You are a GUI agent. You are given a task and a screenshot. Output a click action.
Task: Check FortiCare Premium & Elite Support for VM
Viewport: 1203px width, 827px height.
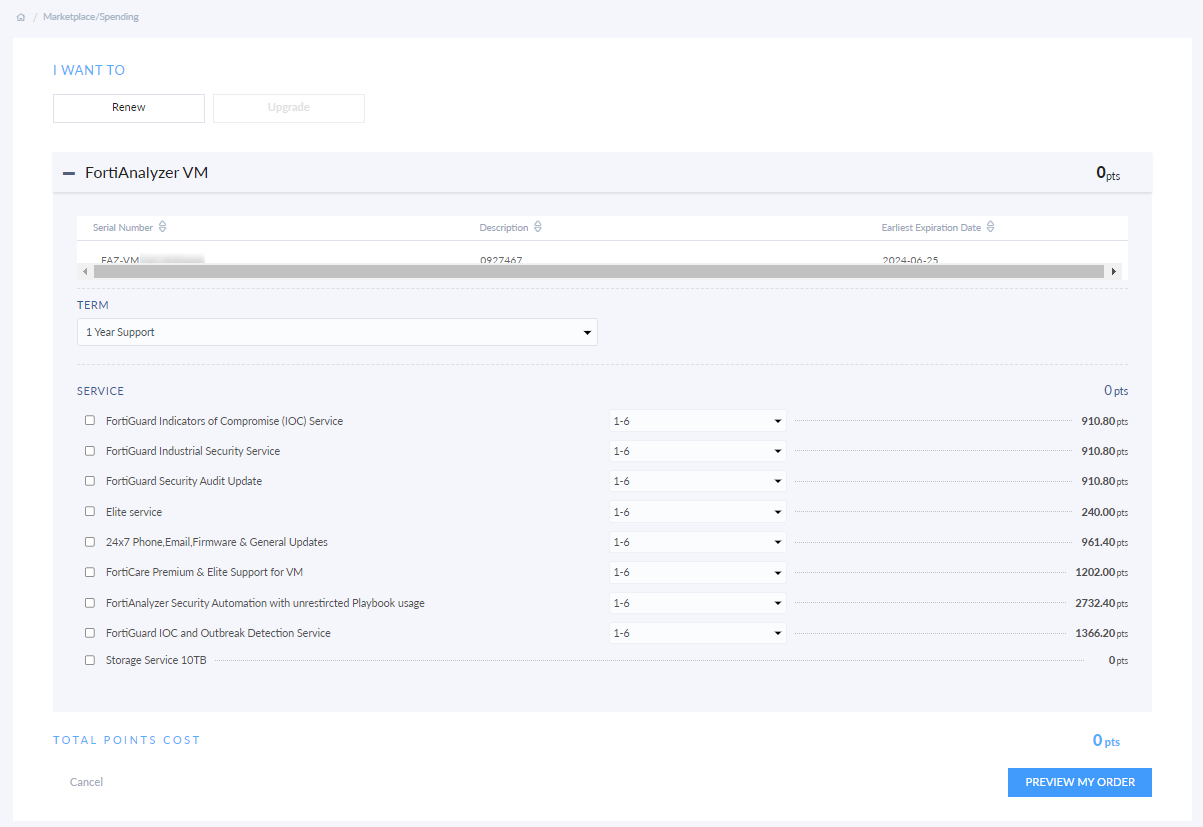(90, 572)
